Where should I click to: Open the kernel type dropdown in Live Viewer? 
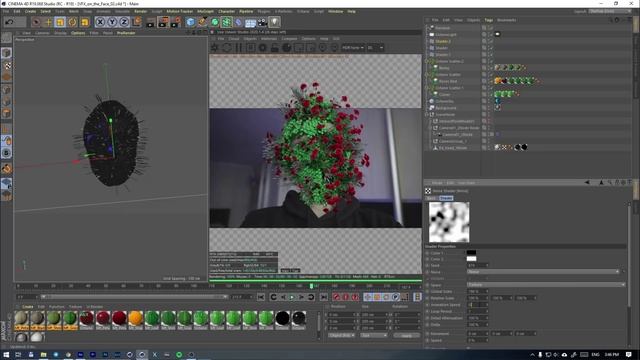point(375,48)
